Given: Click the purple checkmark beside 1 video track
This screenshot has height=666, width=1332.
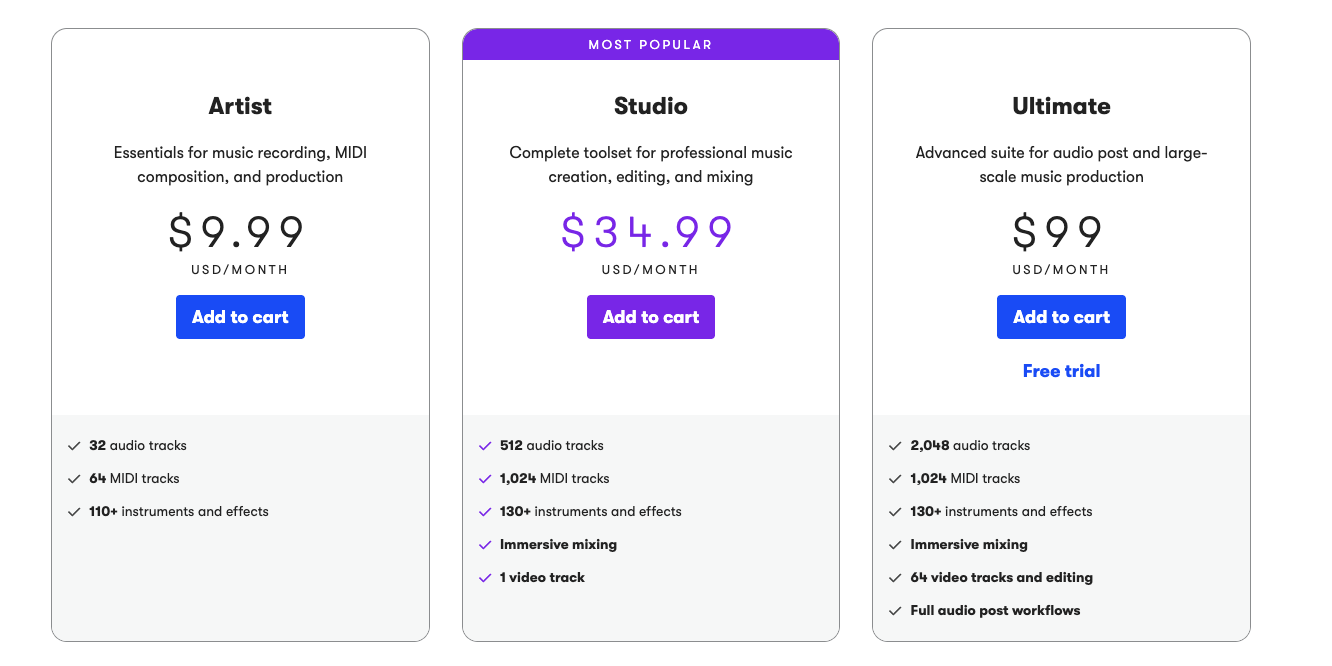Looking at the screenshot, I should [485, 578].
